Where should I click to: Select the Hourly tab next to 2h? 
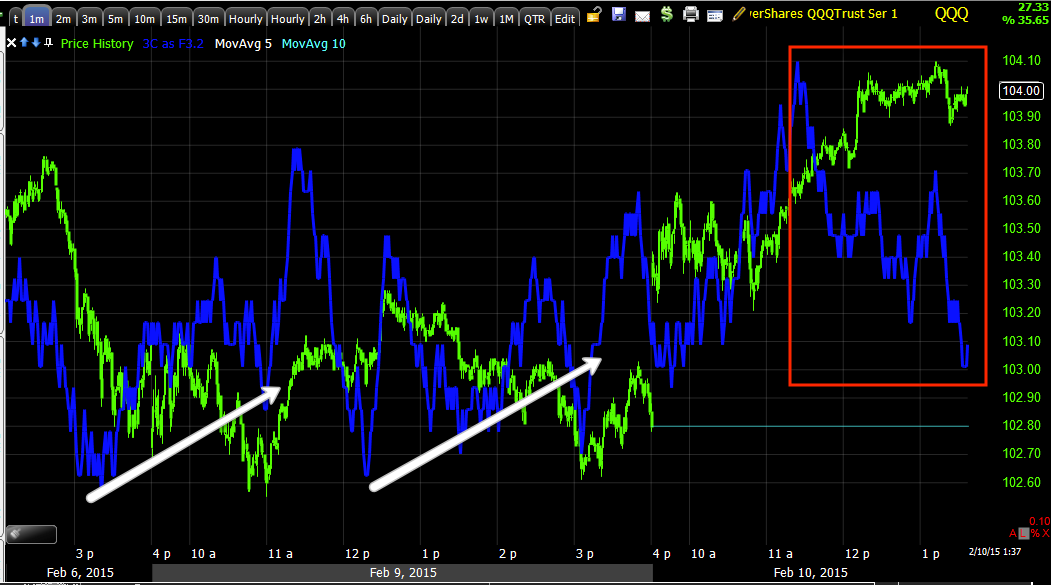point(288,19)
